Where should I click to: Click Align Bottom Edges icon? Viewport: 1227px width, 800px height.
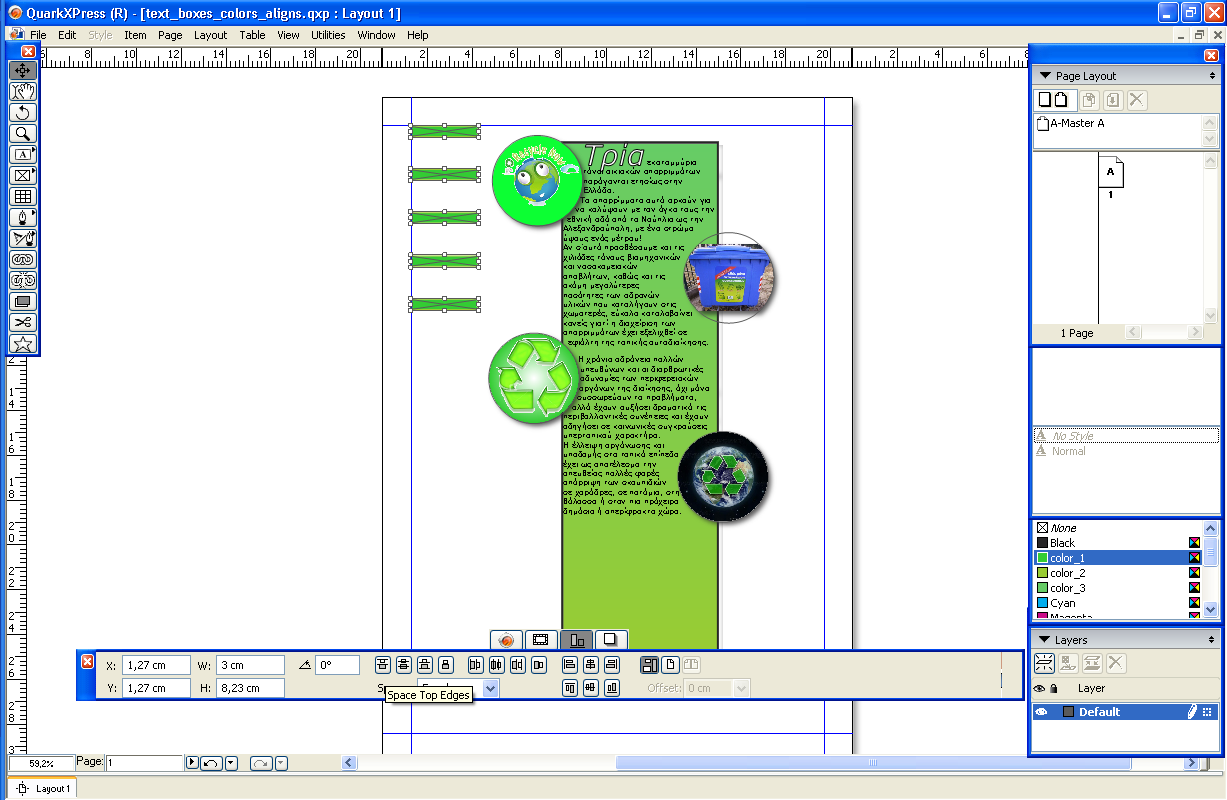coord(613,688)
